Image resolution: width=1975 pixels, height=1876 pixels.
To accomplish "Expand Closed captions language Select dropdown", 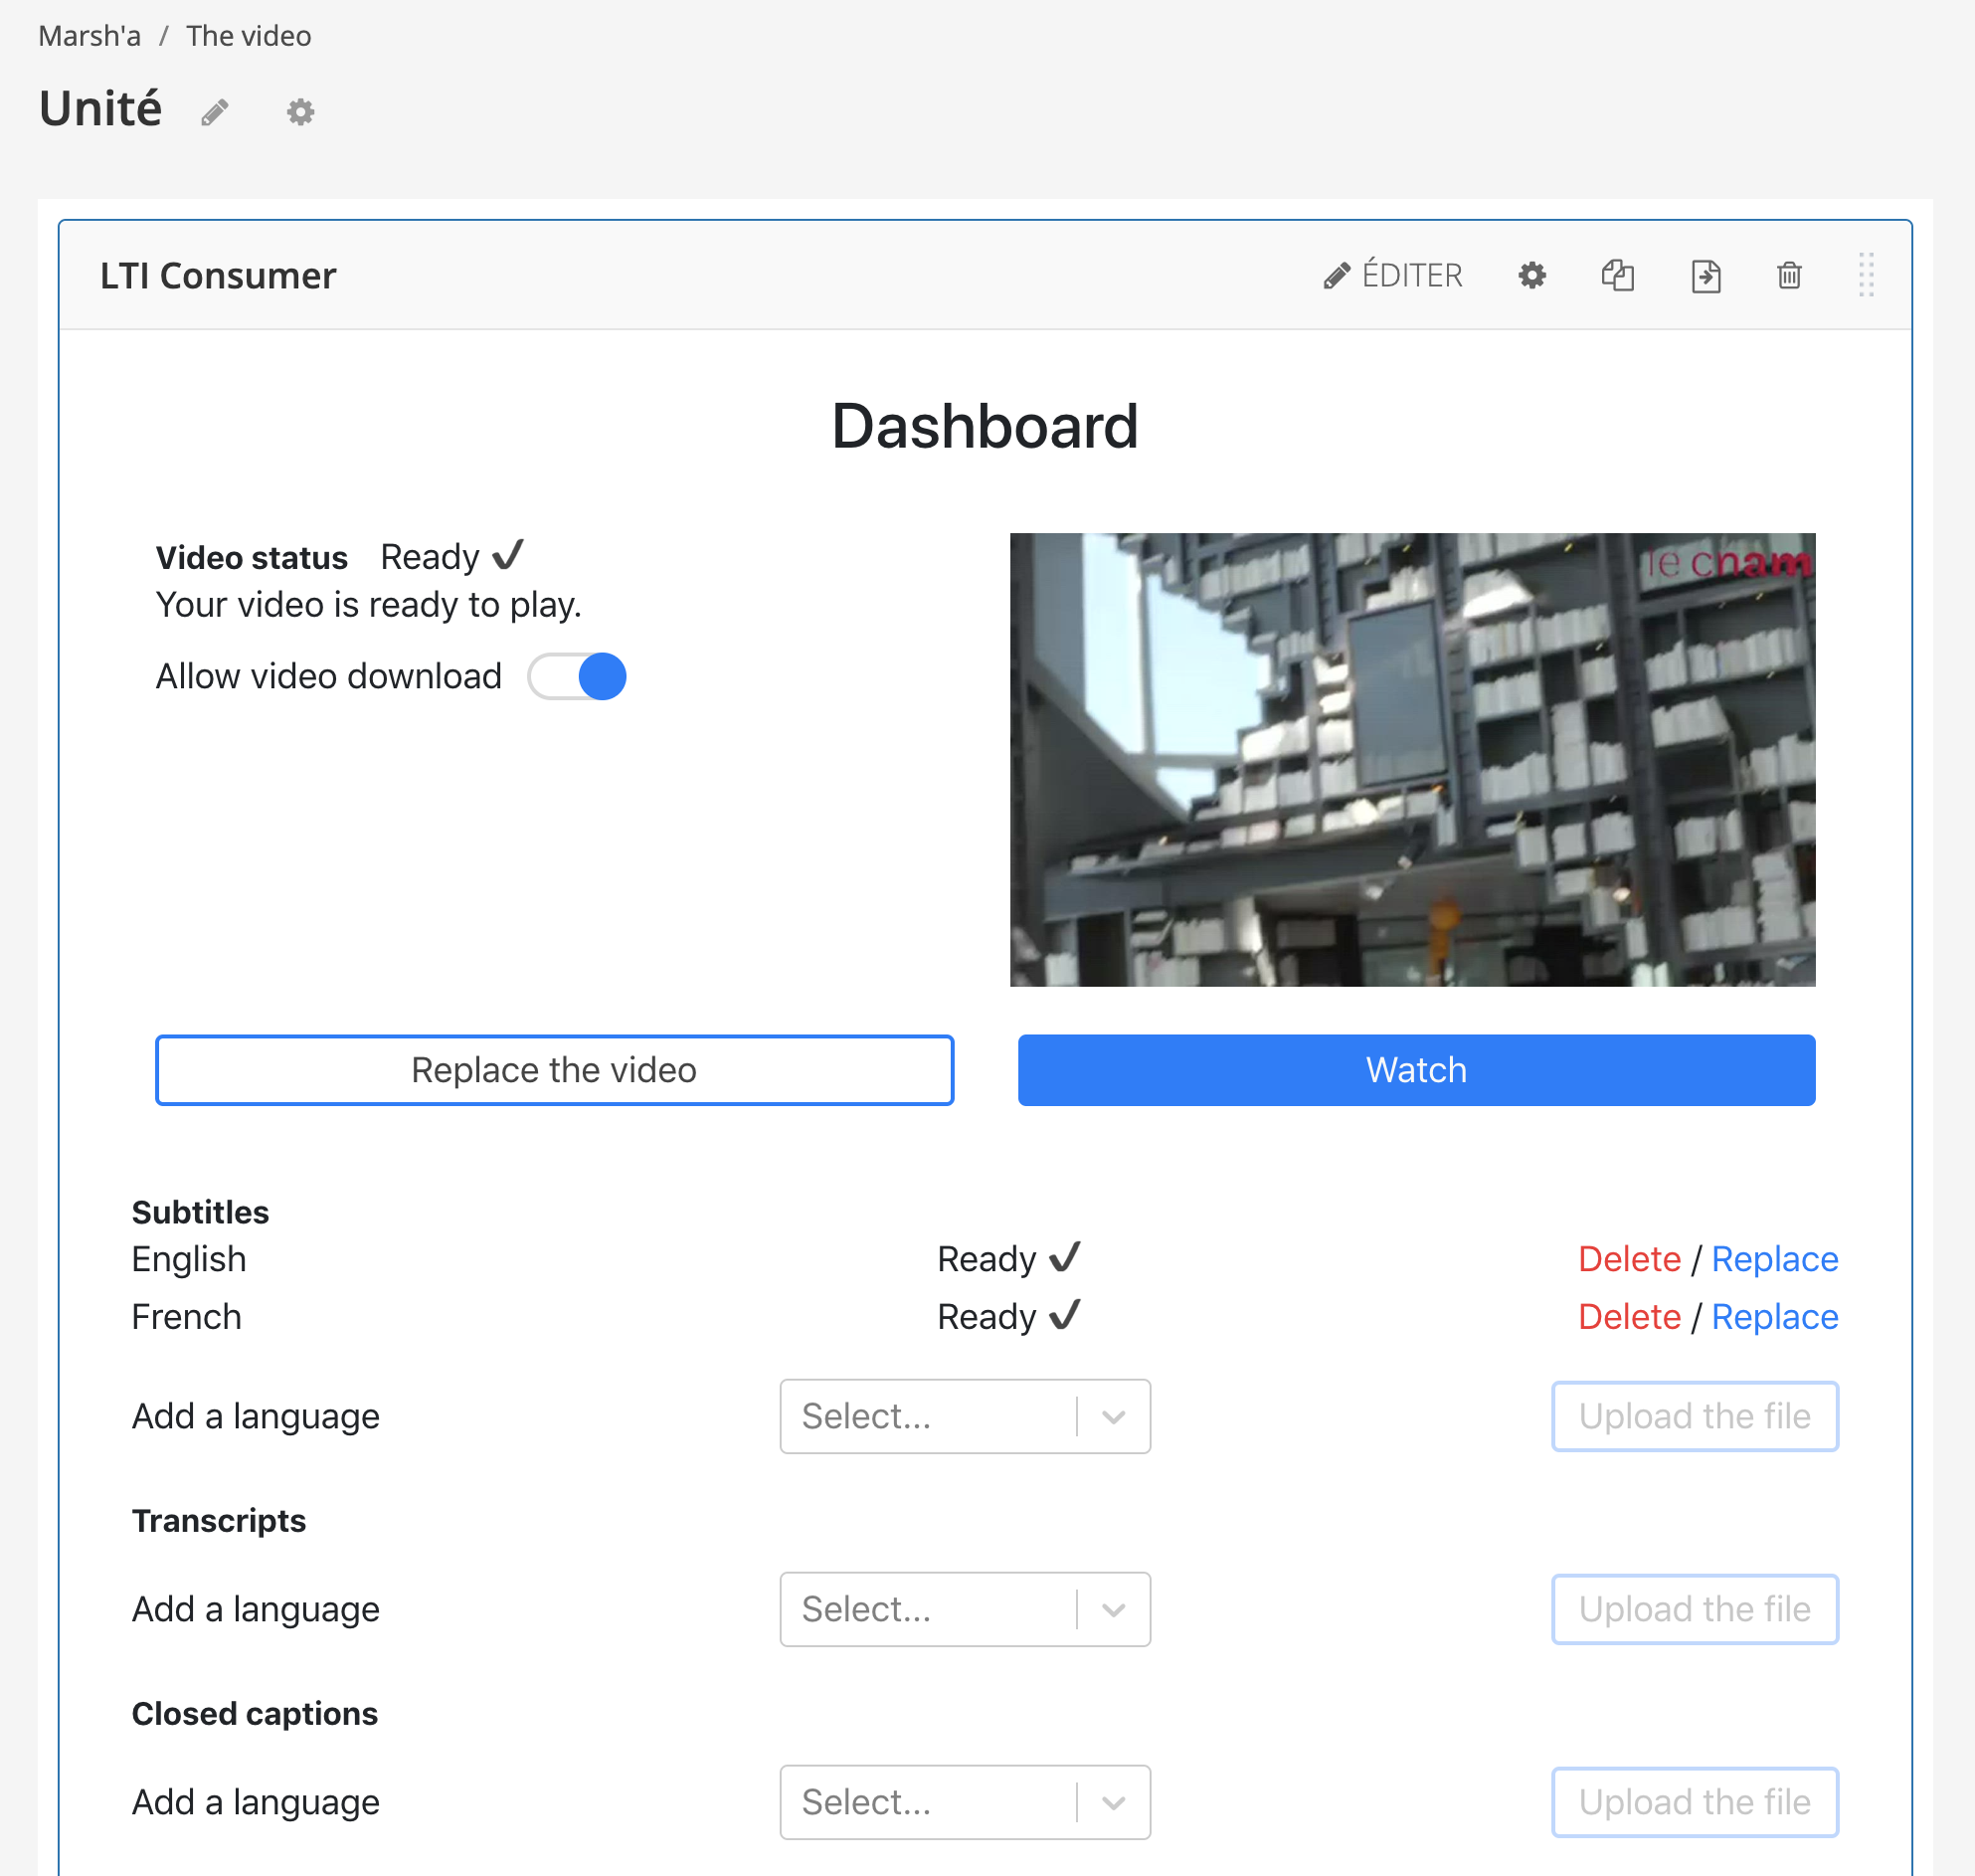I will (x=964, y=1802).
